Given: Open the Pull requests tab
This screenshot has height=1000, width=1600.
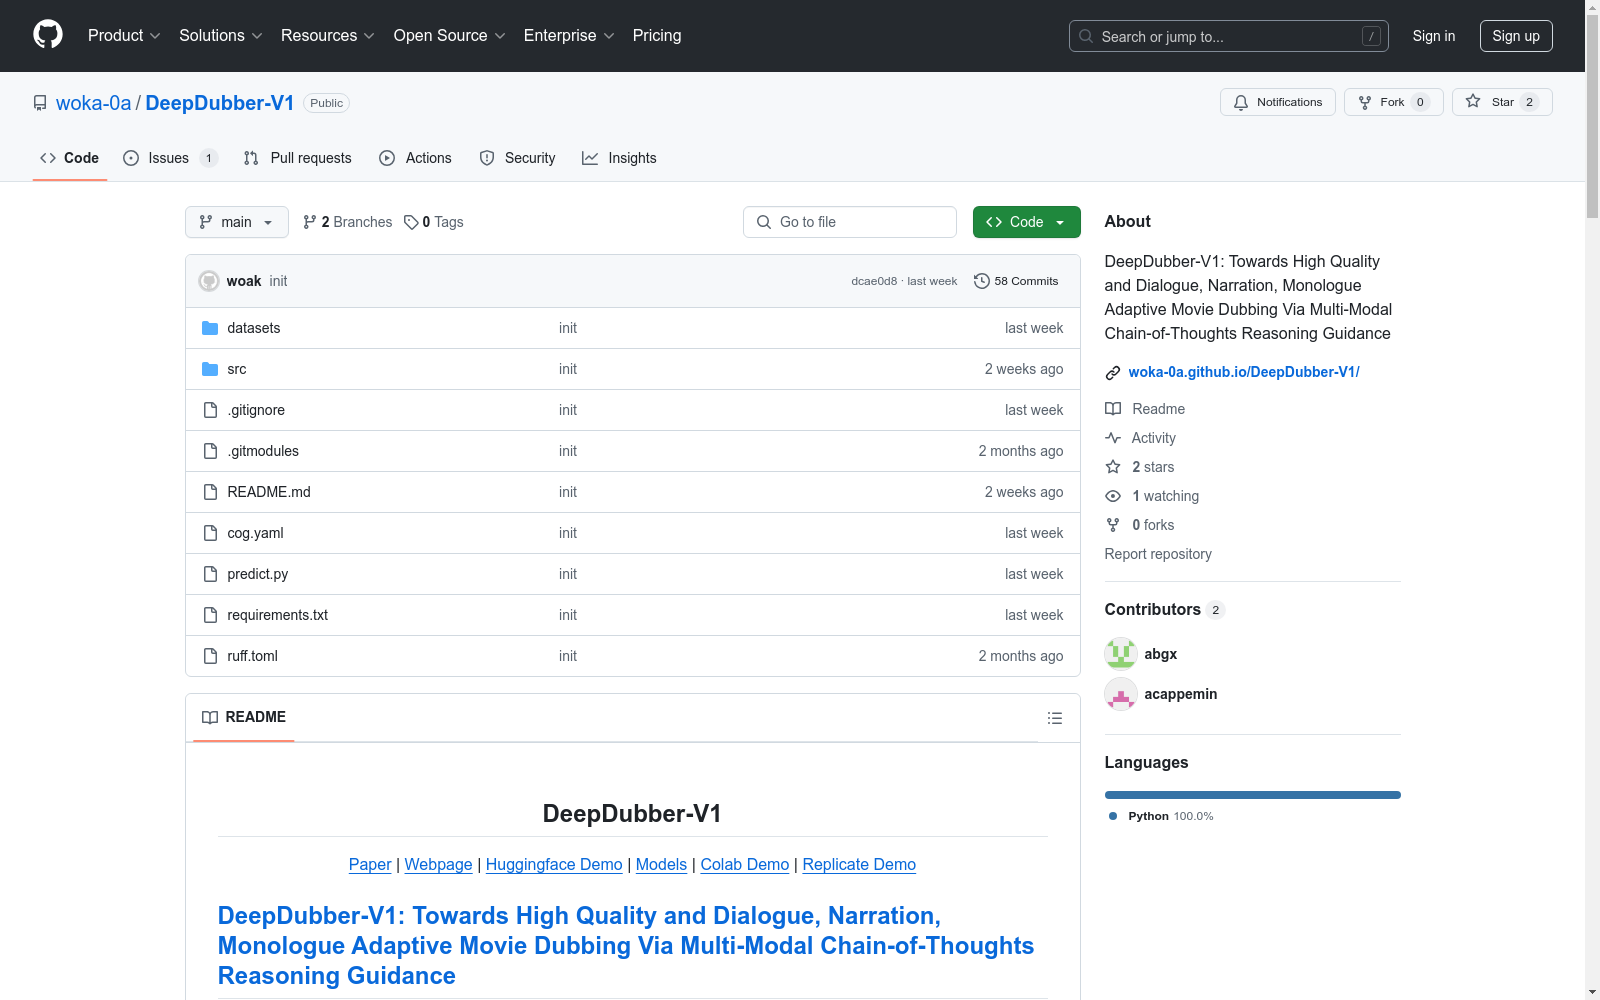Looking at the screenshot, I should click(x=298, y=158).
